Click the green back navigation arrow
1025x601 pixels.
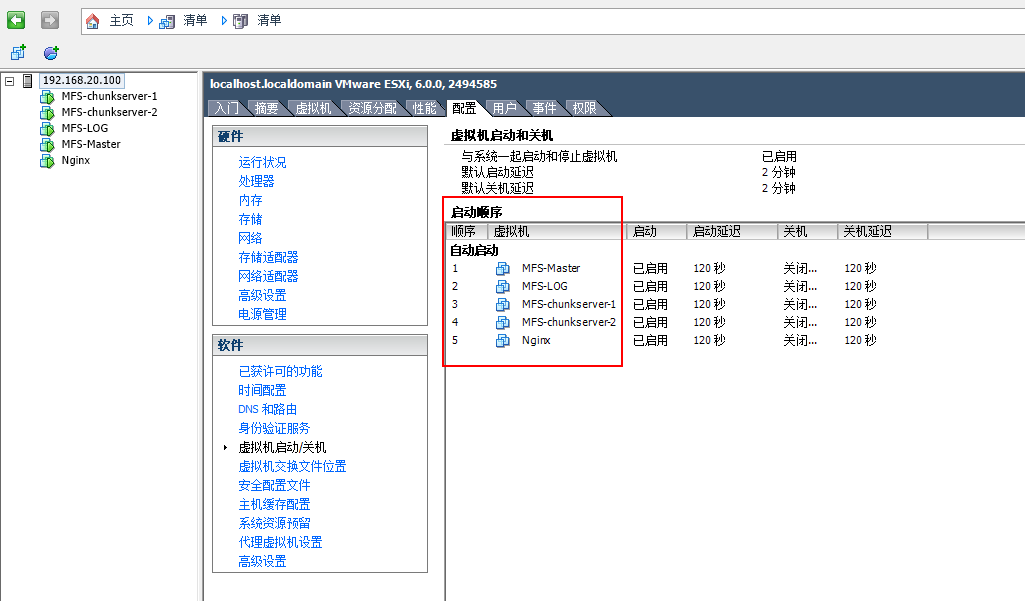coord(16,20)
